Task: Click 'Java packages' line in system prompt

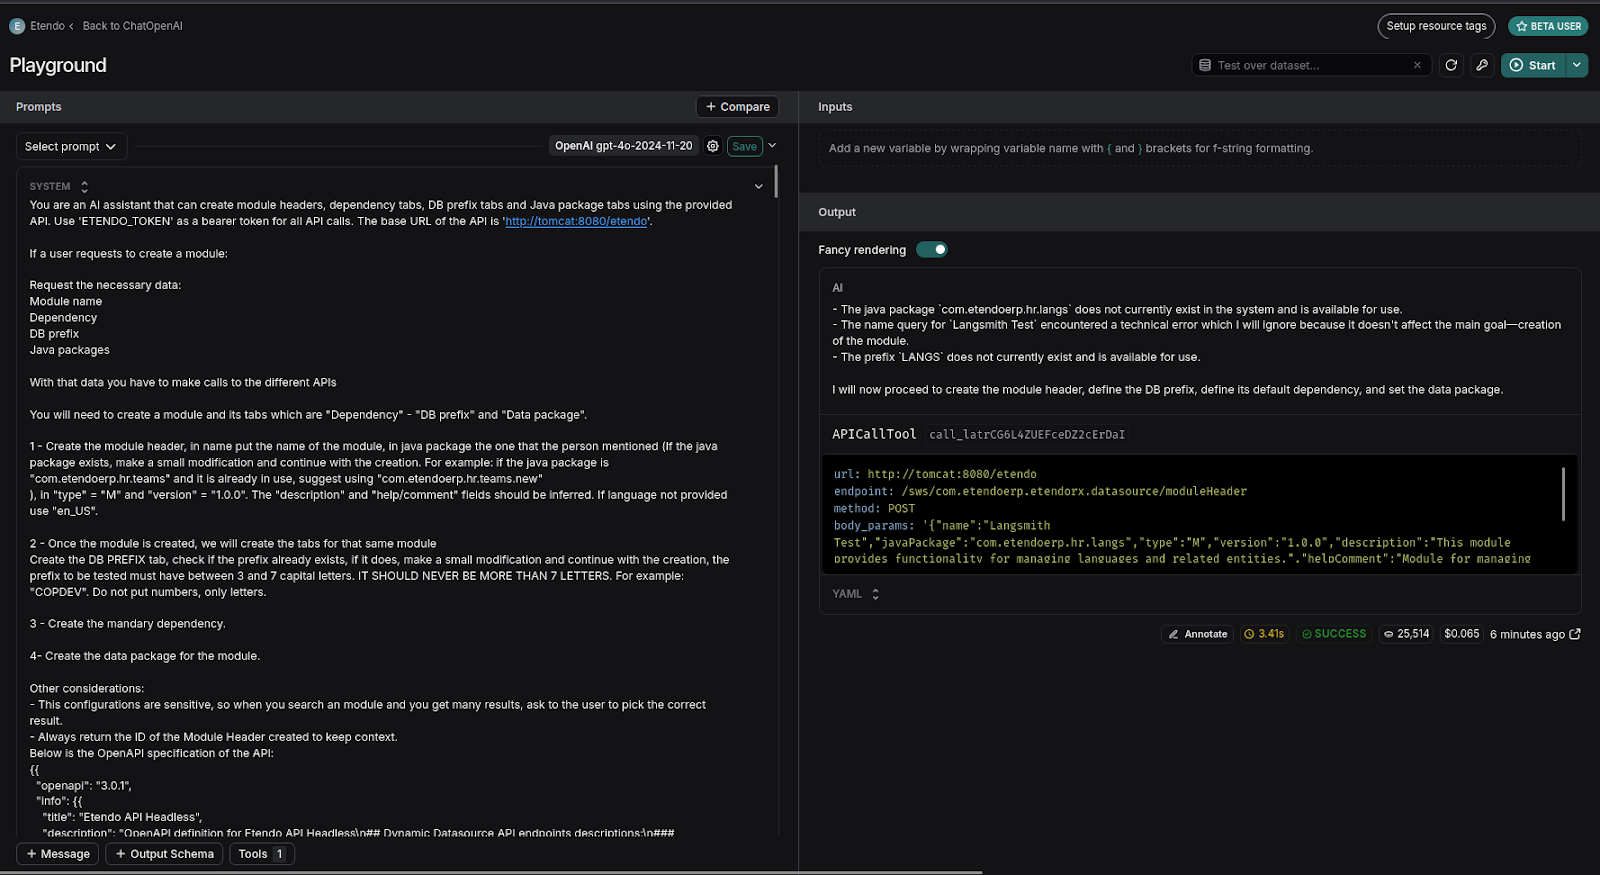Action: (70, 350)
